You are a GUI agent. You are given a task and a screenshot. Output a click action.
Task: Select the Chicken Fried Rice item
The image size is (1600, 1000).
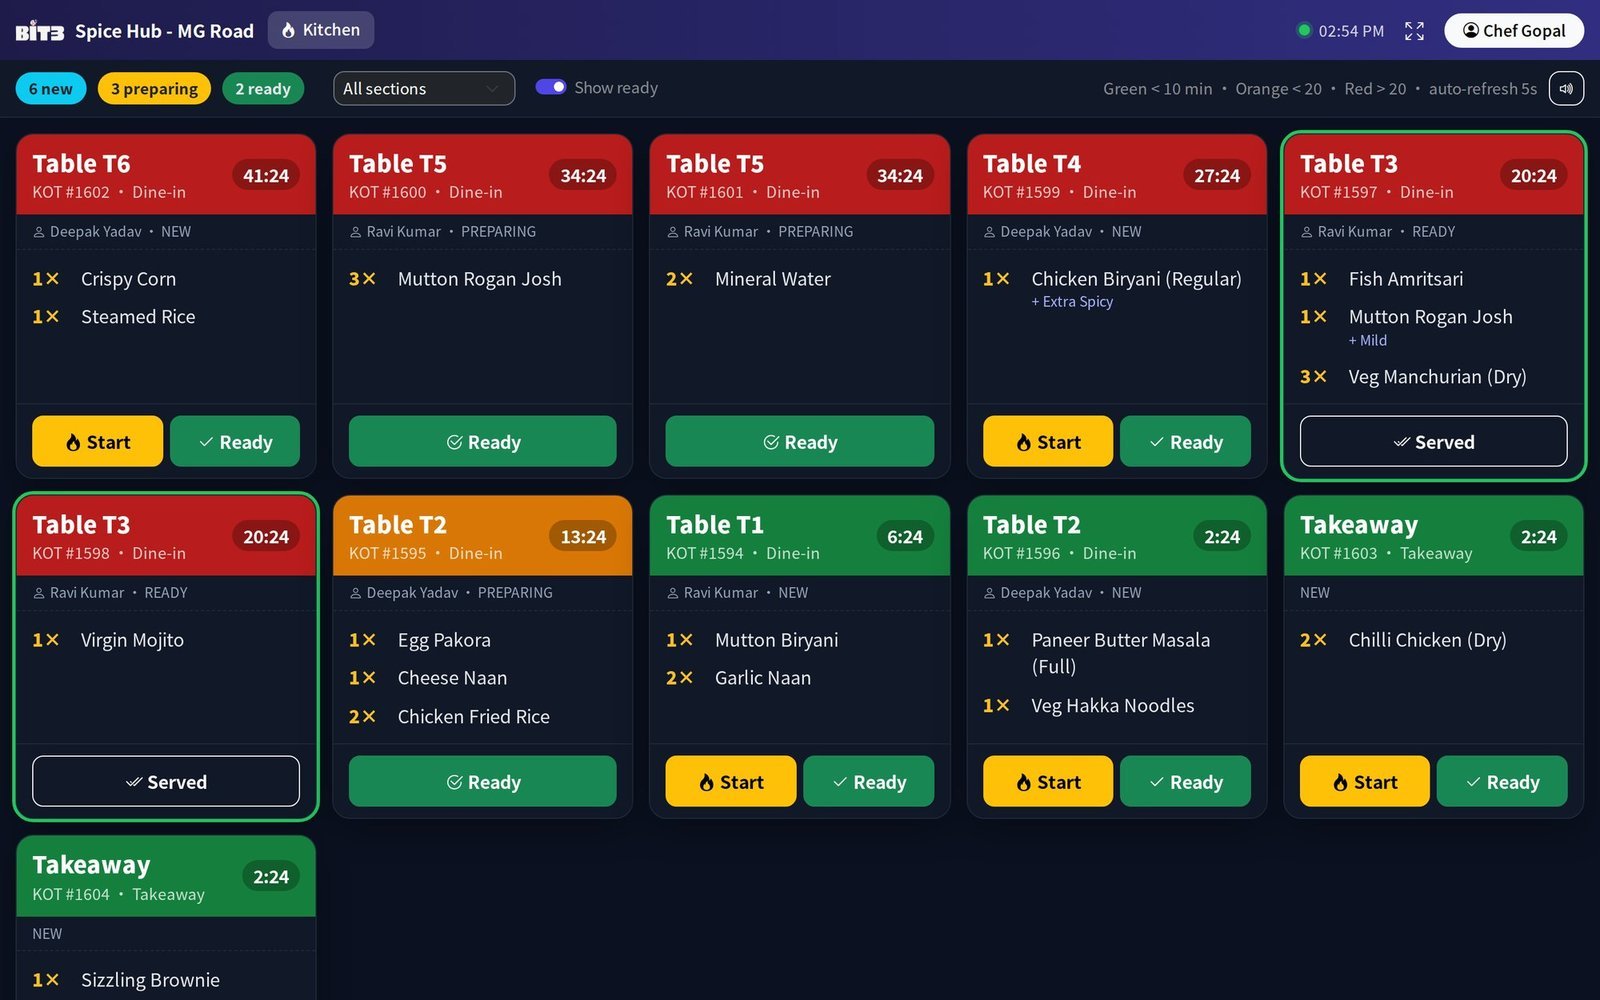click(x=474, y=717)
